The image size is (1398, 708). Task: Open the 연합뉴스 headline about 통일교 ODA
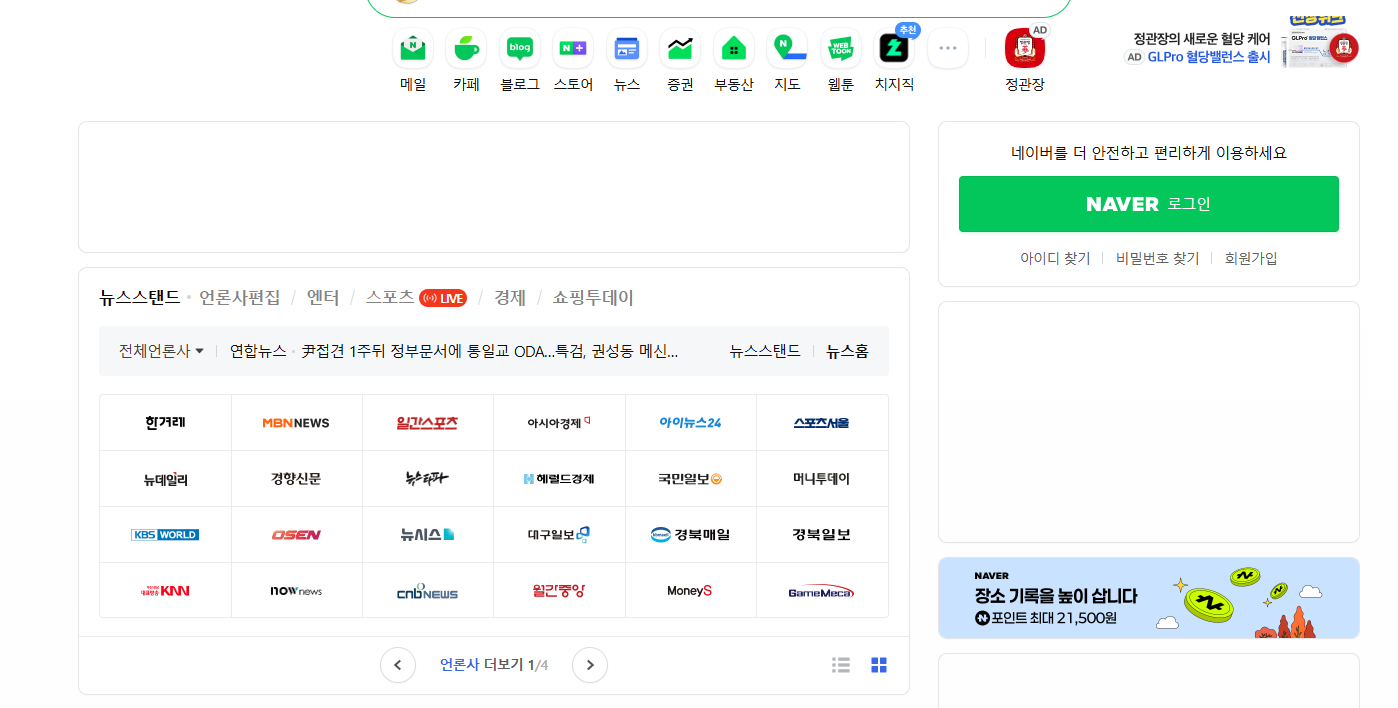click(490, 351)
